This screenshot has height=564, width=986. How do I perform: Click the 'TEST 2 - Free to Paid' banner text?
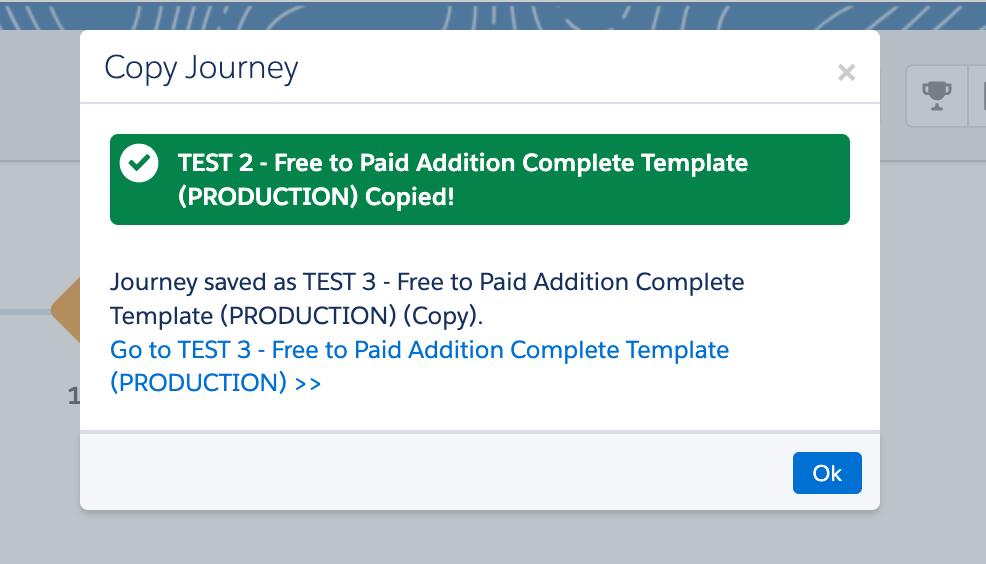(462, 163)
